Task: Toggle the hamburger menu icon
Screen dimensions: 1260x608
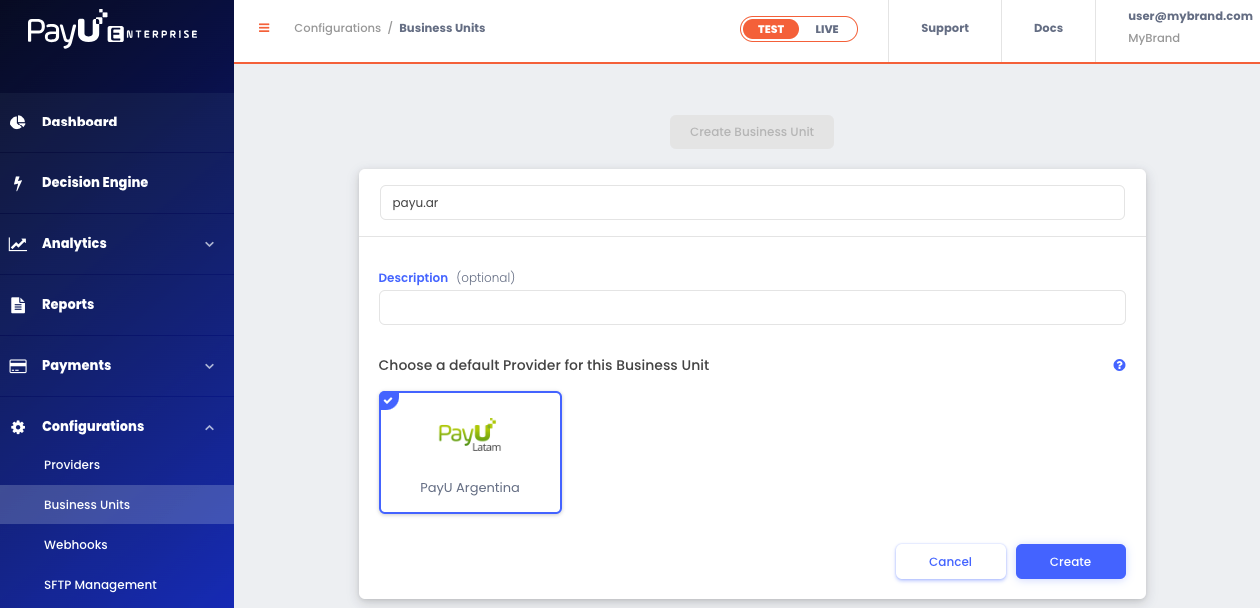Action: [x=264, y=28]
